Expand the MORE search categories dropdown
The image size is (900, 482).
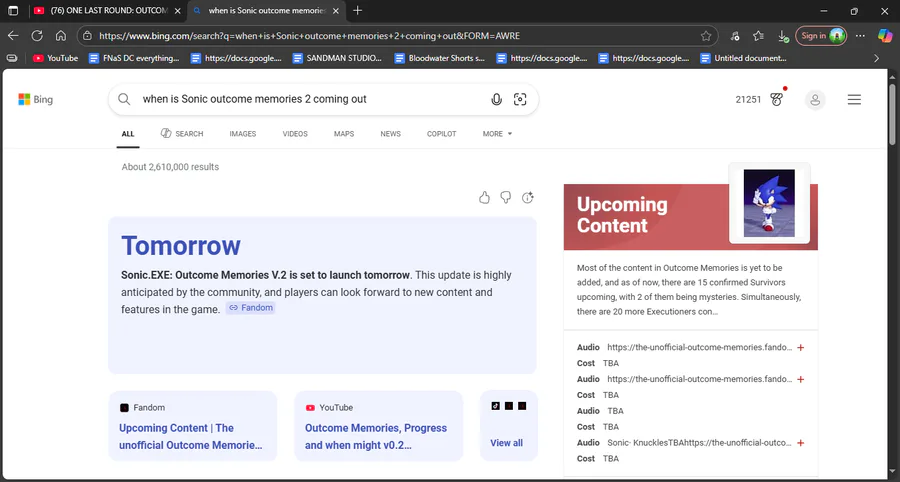pyautogui.click(x=497, y=134)
